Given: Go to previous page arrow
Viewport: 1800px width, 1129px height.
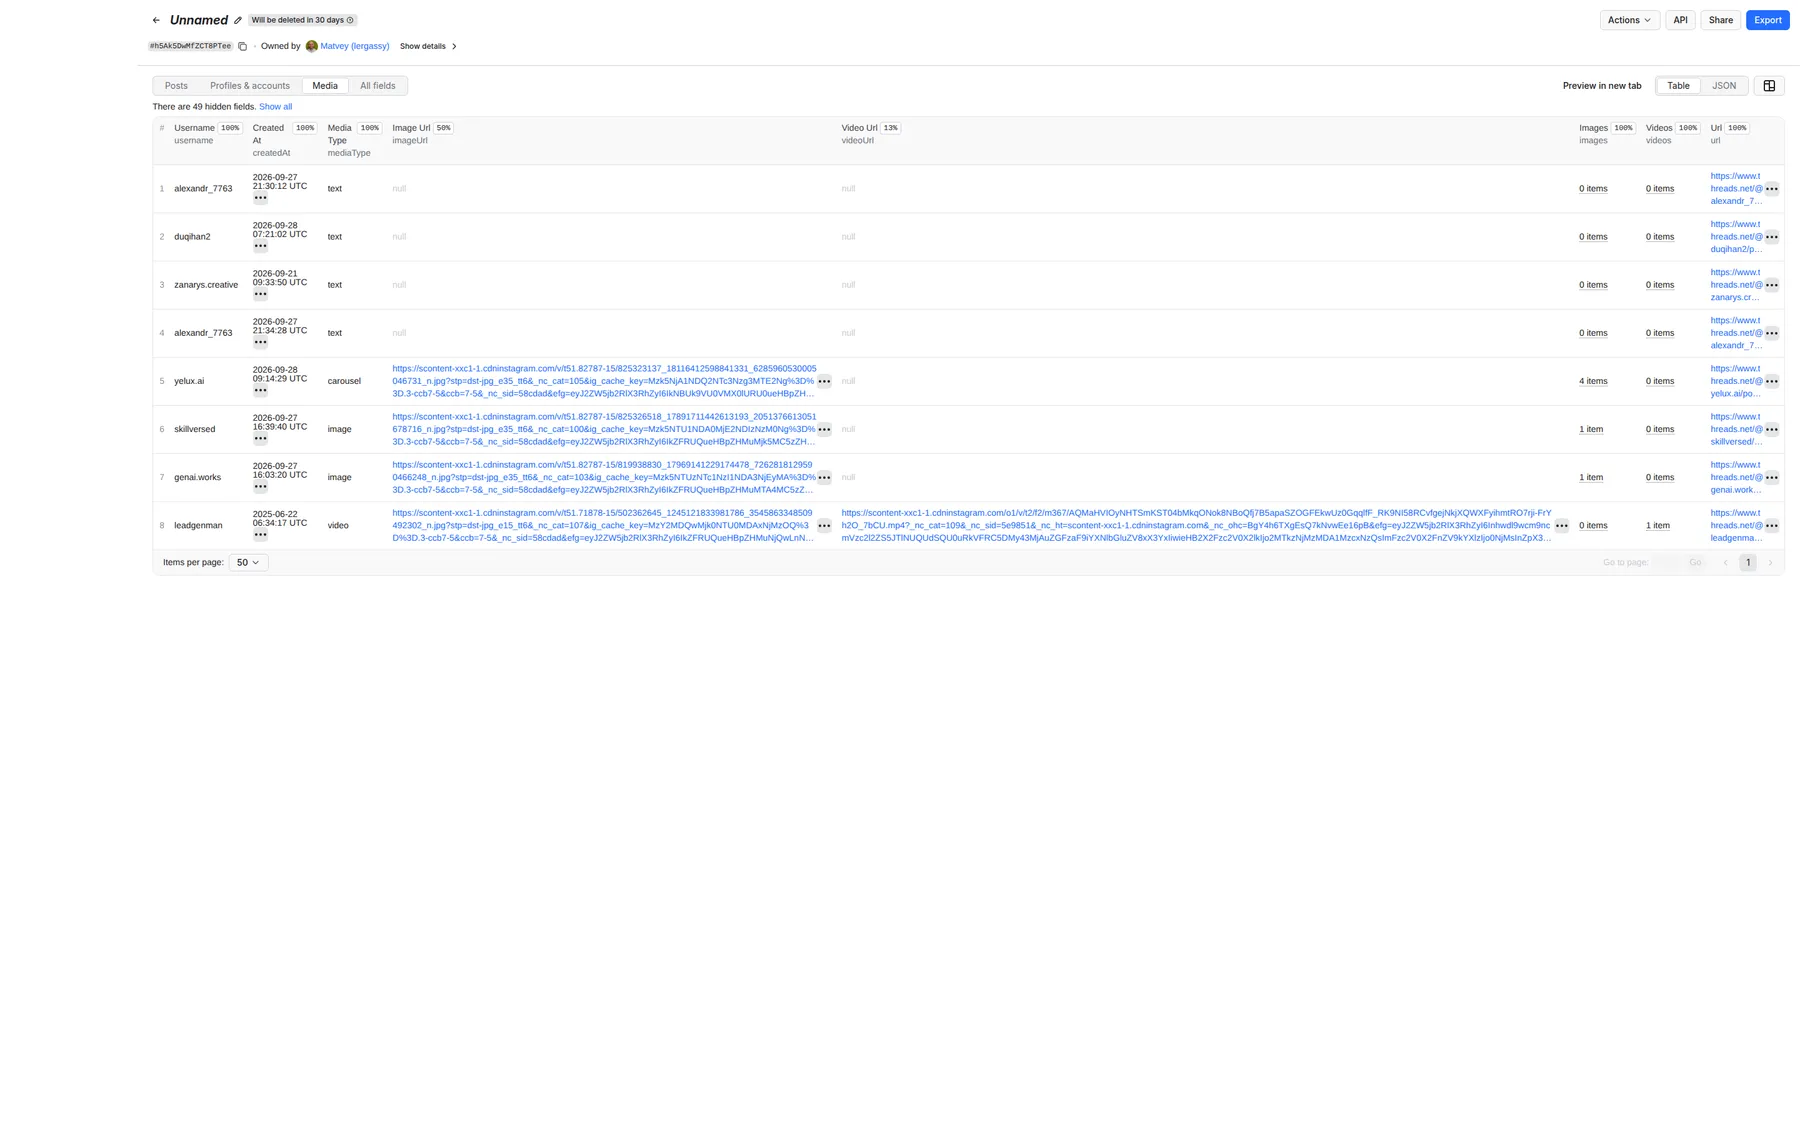Looking at the screenshot, I should (1725, 563).
